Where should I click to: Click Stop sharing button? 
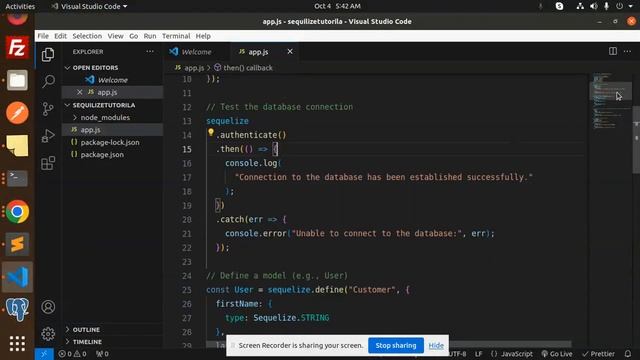pos(396,345)
